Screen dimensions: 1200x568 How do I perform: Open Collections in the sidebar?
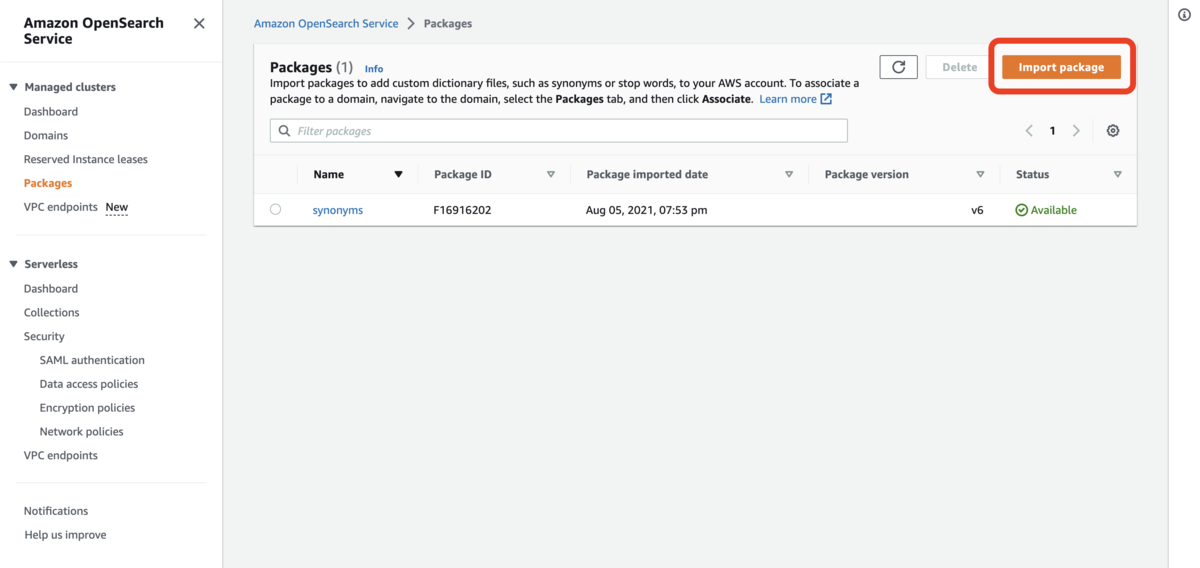tap(52, 313)
